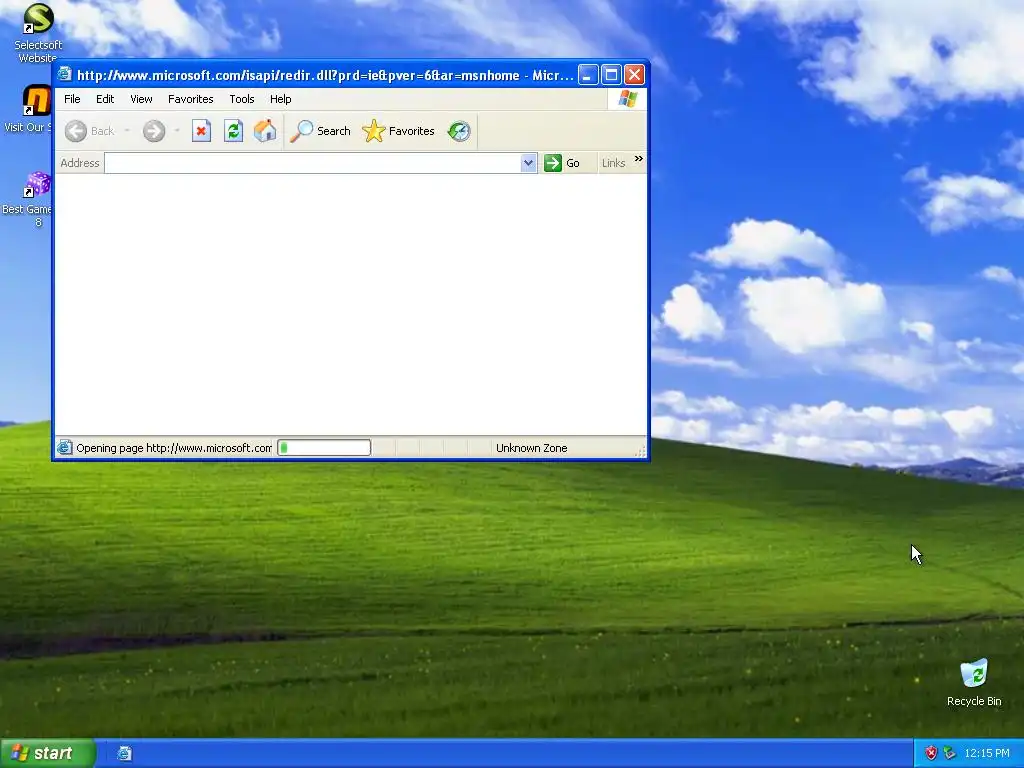Select the Selectsoft Website desktop shortcut
Screen dimensions: 1024x768
point(37,33)
